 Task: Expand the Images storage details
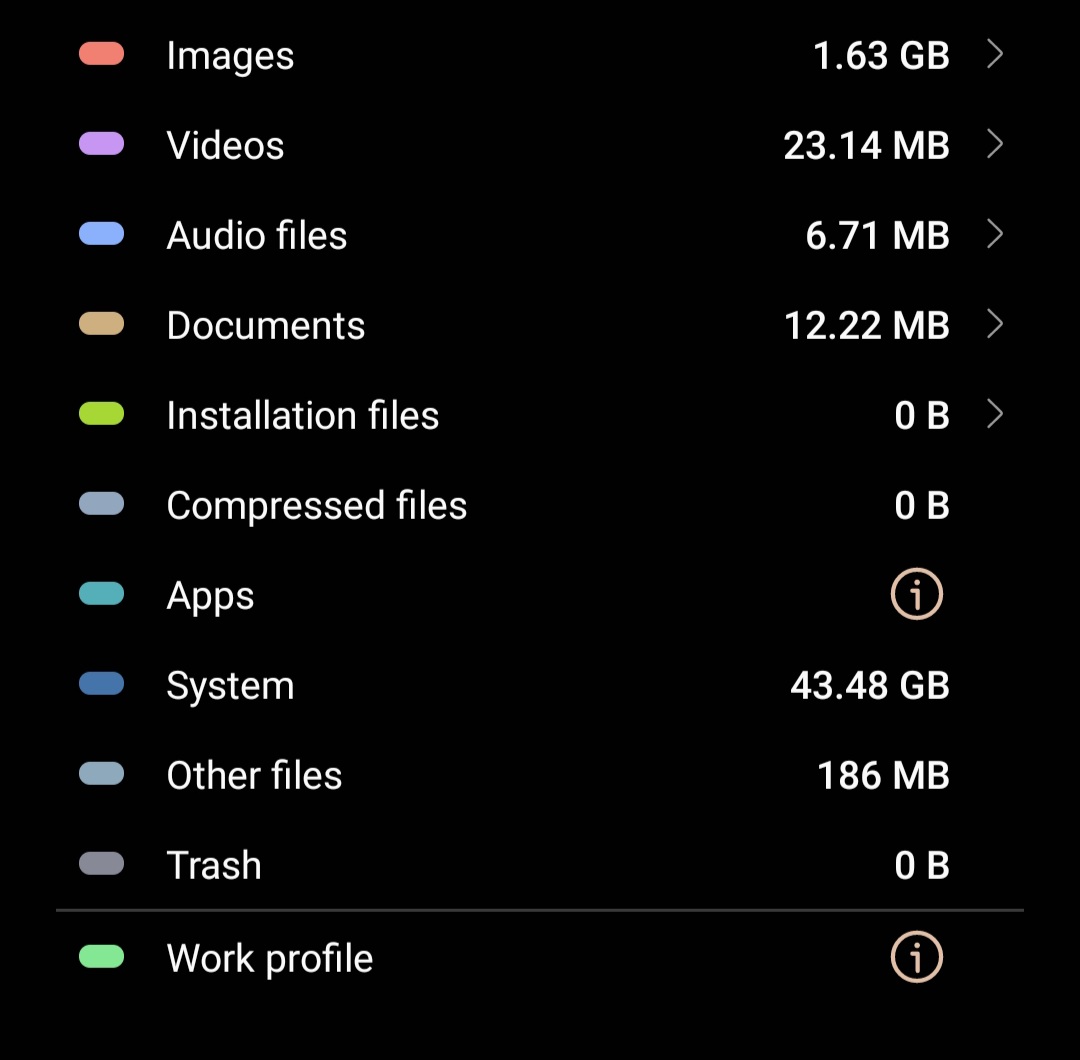[x=995, y=55]
